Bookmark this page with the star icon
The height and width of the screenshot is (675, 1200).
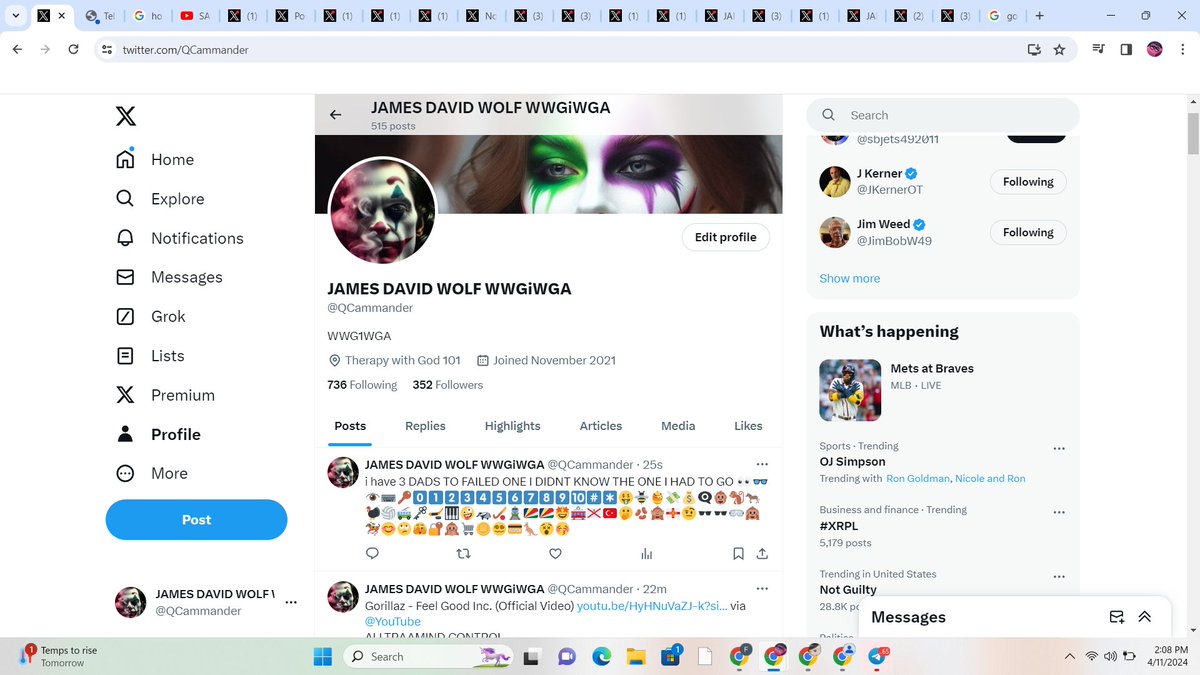[x=1059, y=49]
